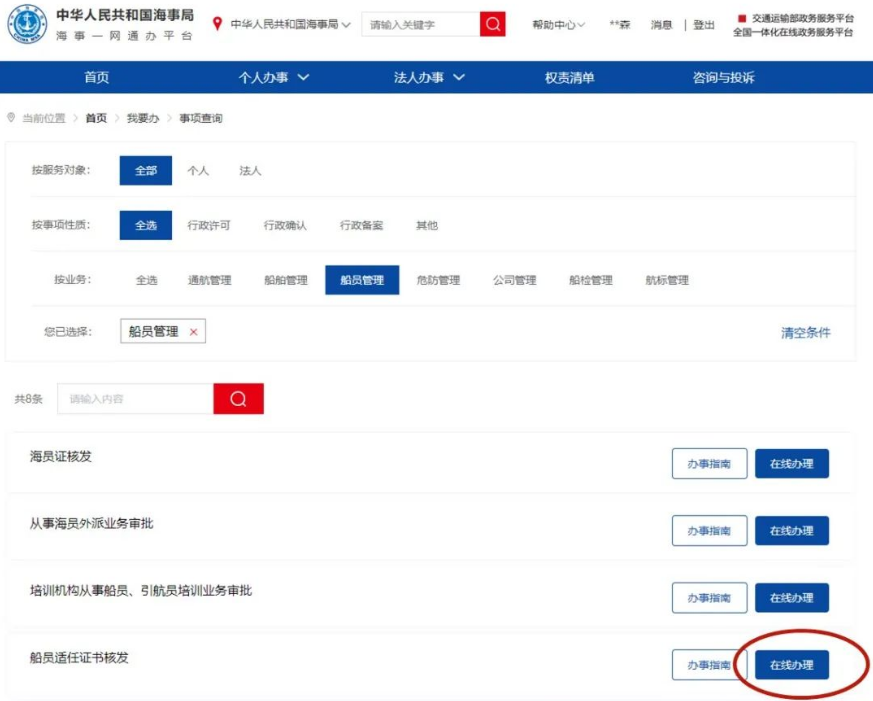Click 在线办理 for 船员适任证书核发
This screenshot has width=873, height=701.
pyautogui.click(x=791, y=665)
